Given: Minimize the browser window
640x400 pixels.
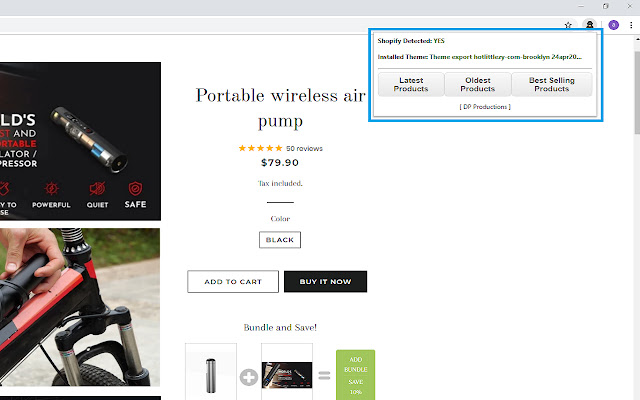Looking at the screenshot, I should tap(581, 6).
